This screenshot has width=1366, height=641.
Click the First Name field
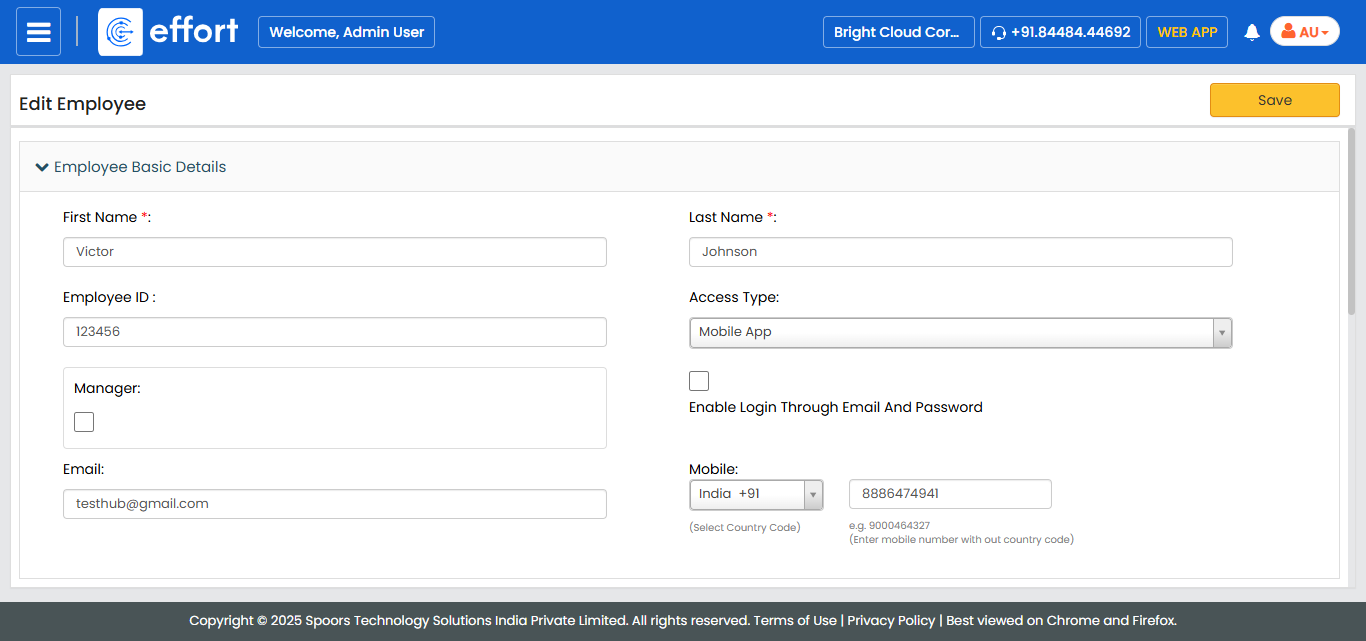pos(334,252)
